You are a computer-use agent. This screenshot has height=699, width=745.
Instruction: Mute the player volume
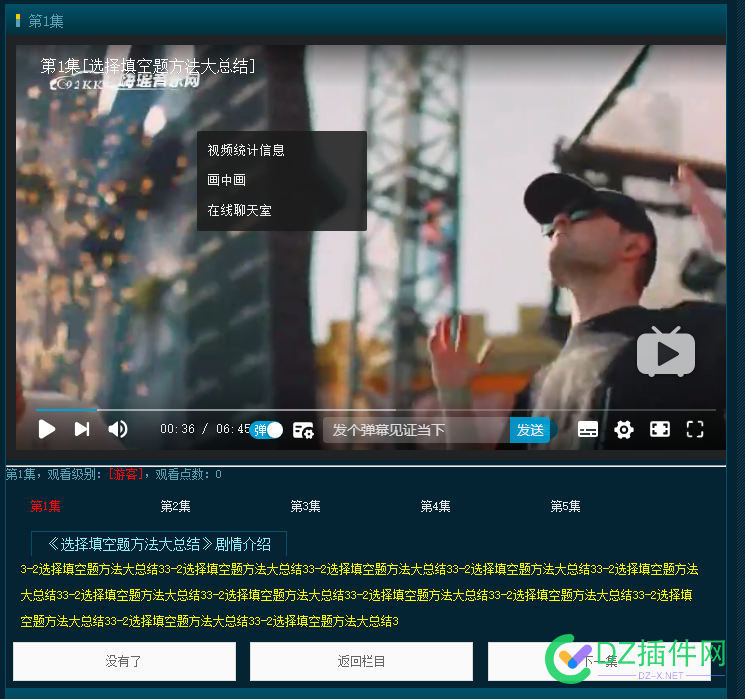118,429
